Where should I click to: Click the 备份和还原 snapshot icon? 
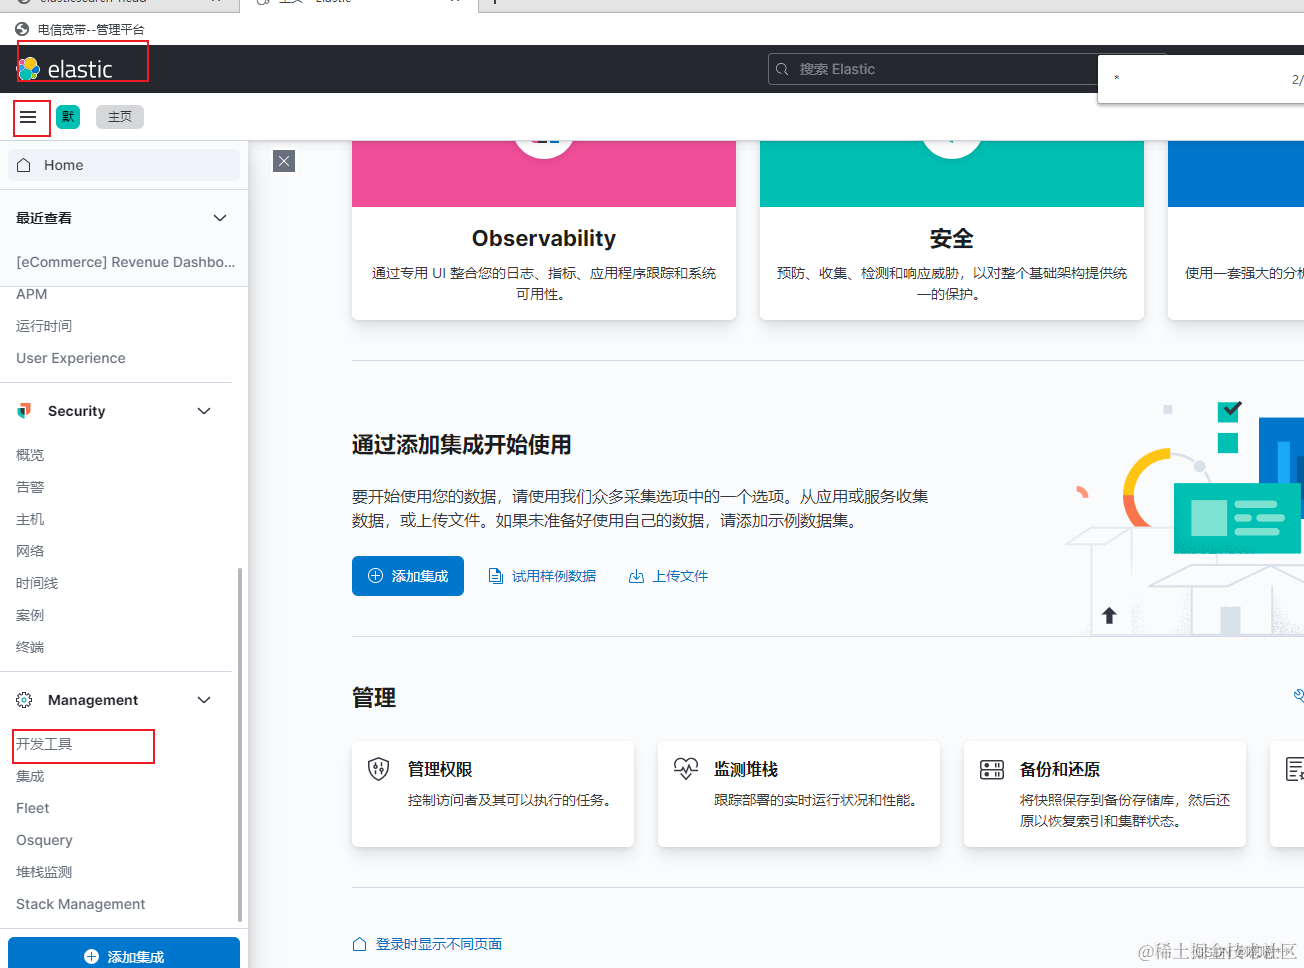pos(991,769)
